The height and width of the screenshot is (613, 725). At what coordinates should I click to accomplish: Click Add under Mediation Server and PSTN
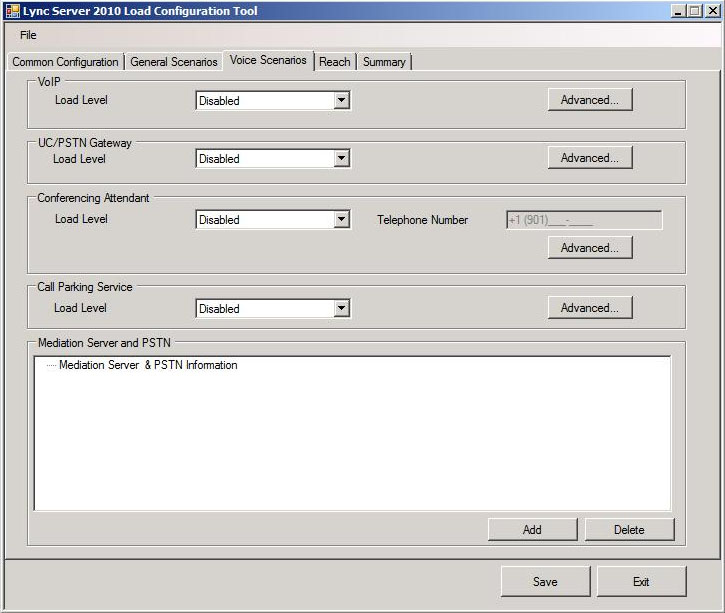tap(533, 530)
